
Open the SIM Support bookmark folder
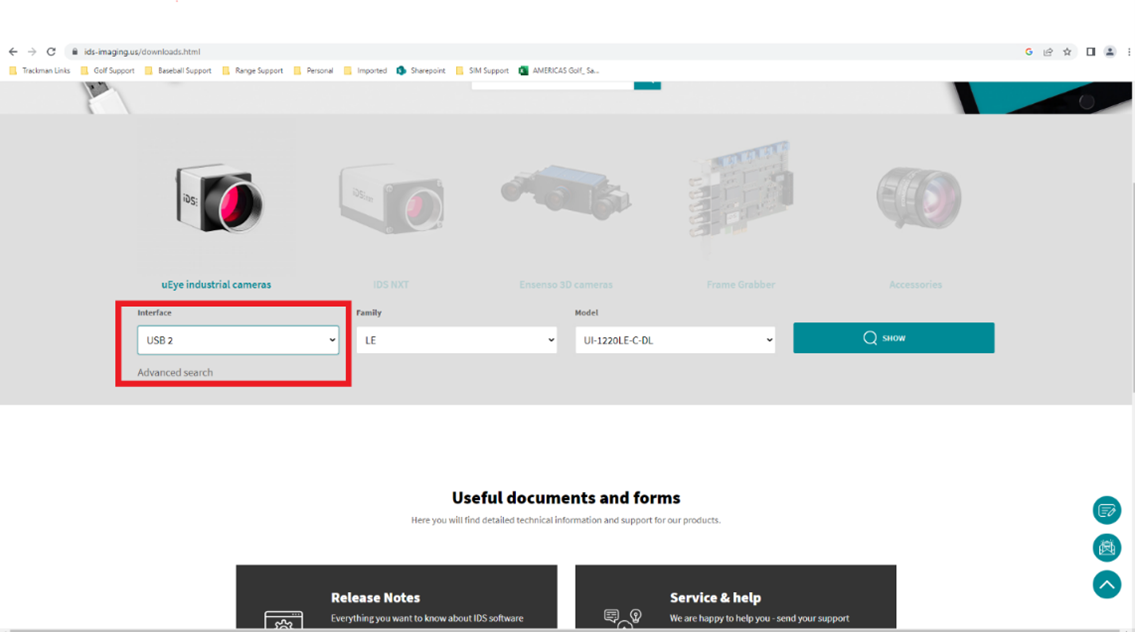click(x=482, y=71)
